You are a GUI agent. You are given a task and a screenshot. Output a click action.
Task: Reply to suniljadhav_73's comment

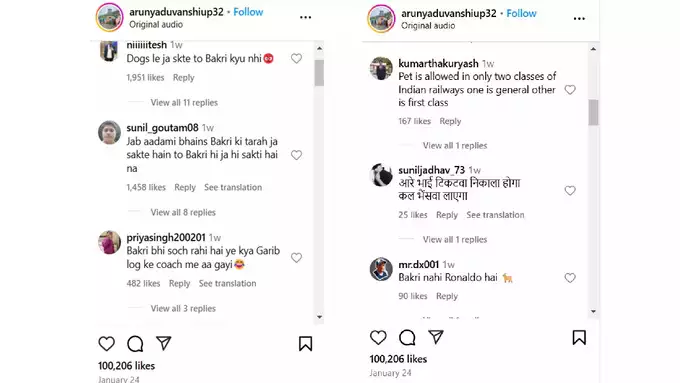point(447,215)
